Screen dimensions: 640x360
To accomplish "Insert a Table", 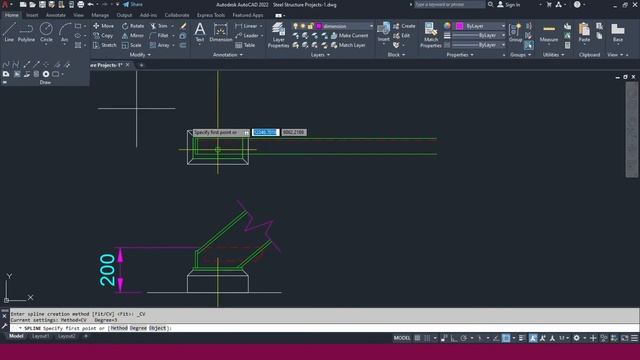I will pos(245,45).
